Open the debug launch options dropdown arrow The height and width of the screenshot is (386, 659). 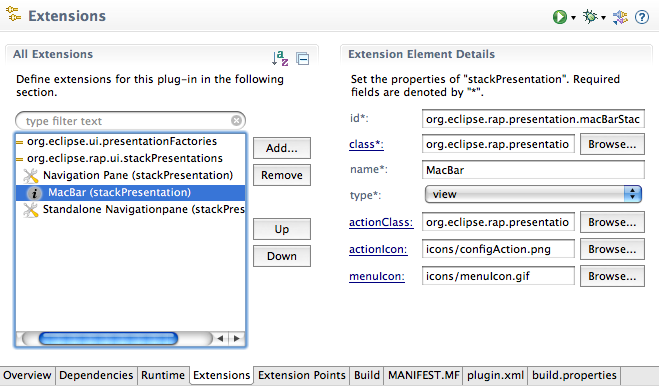[x=603, y=18]
